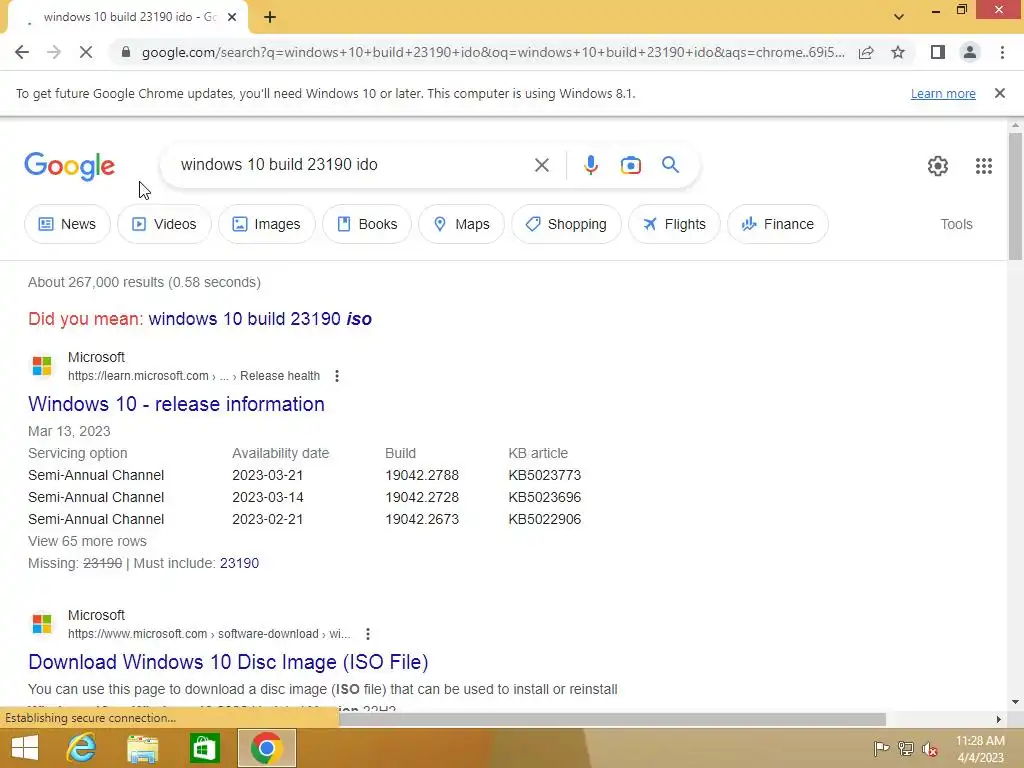The width and height of the screenshot is (1024, 768).
Task: Click vertical scrollbar down arrow
Action: 1015,702
